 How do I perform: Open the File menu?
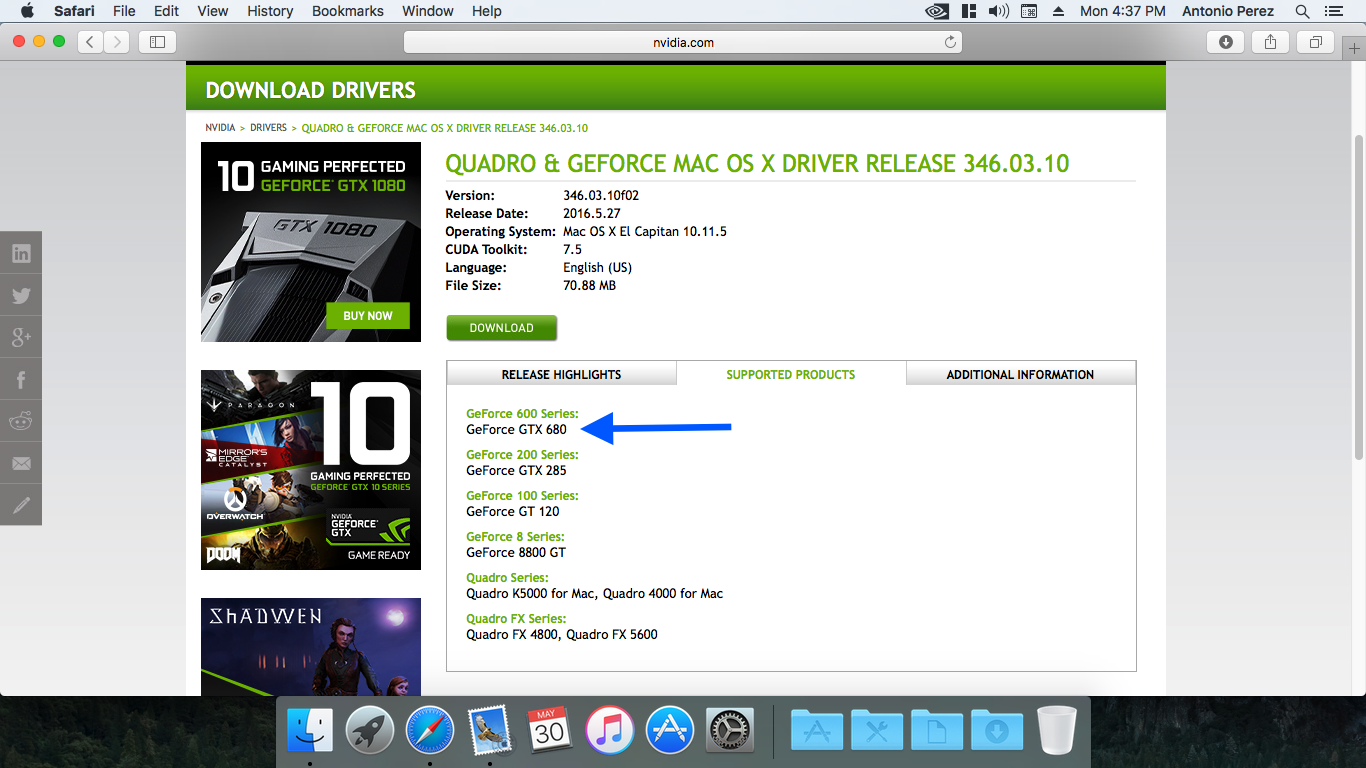click(124, 11)
